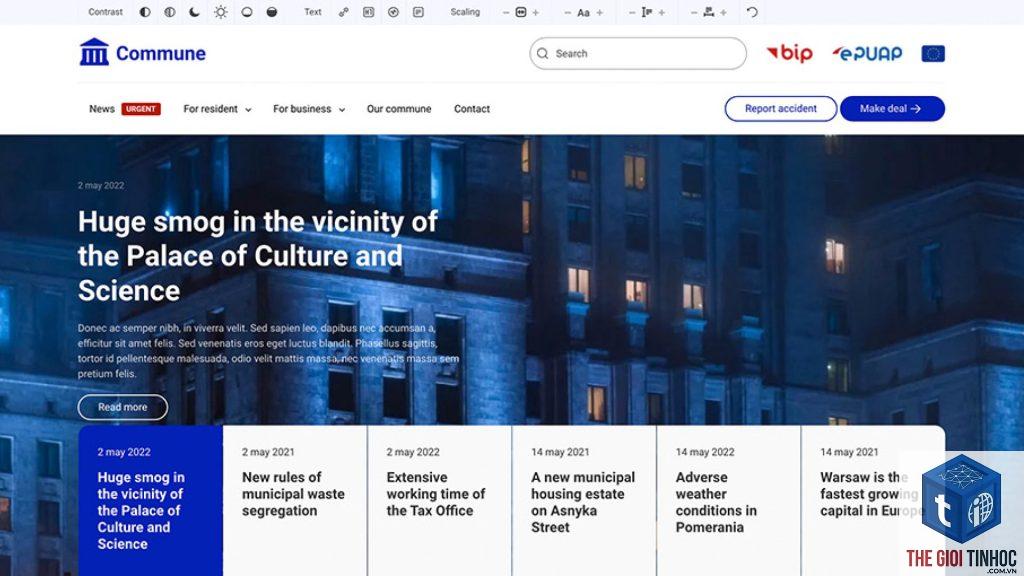
Task: Click the hero paragraph starting Donec ac semper
Action: pos(268,351)
